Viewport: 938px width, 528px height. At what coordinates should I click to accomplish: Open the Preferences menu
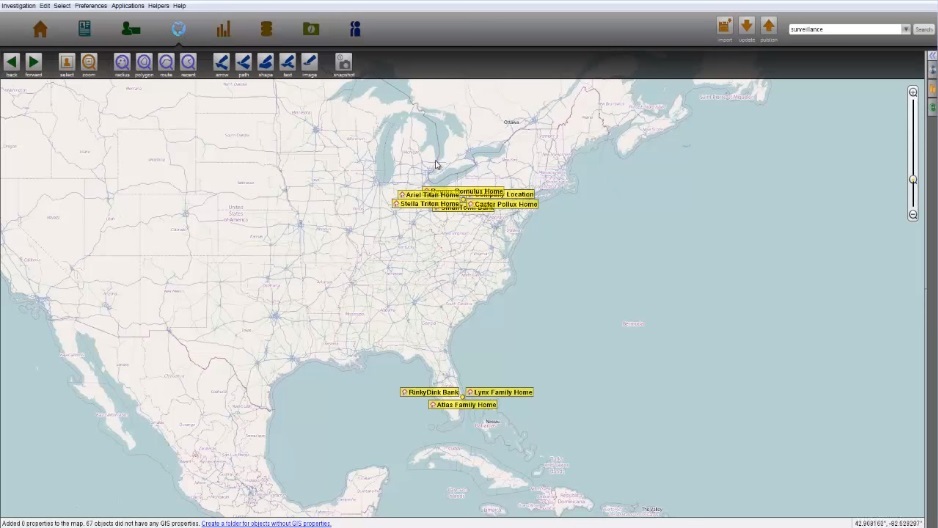[91, 5]
